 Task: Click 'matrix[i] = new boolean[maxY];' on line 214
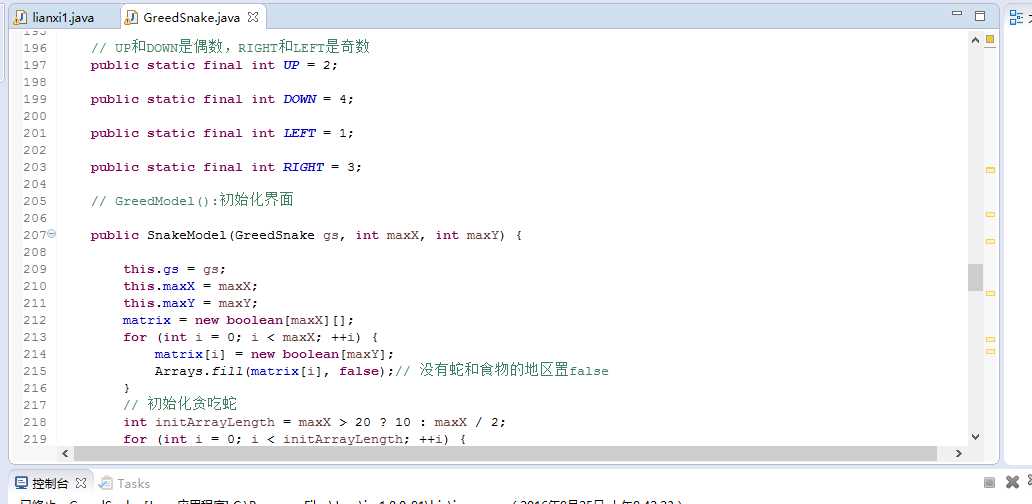[x=274, y=354]
